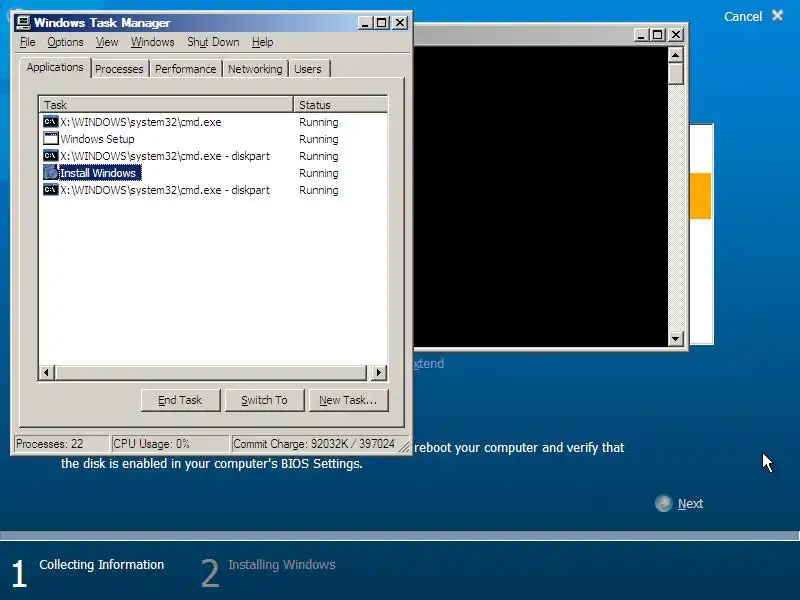Switch to the Applications tab
The image size is (800, 600).
(55, 67)
